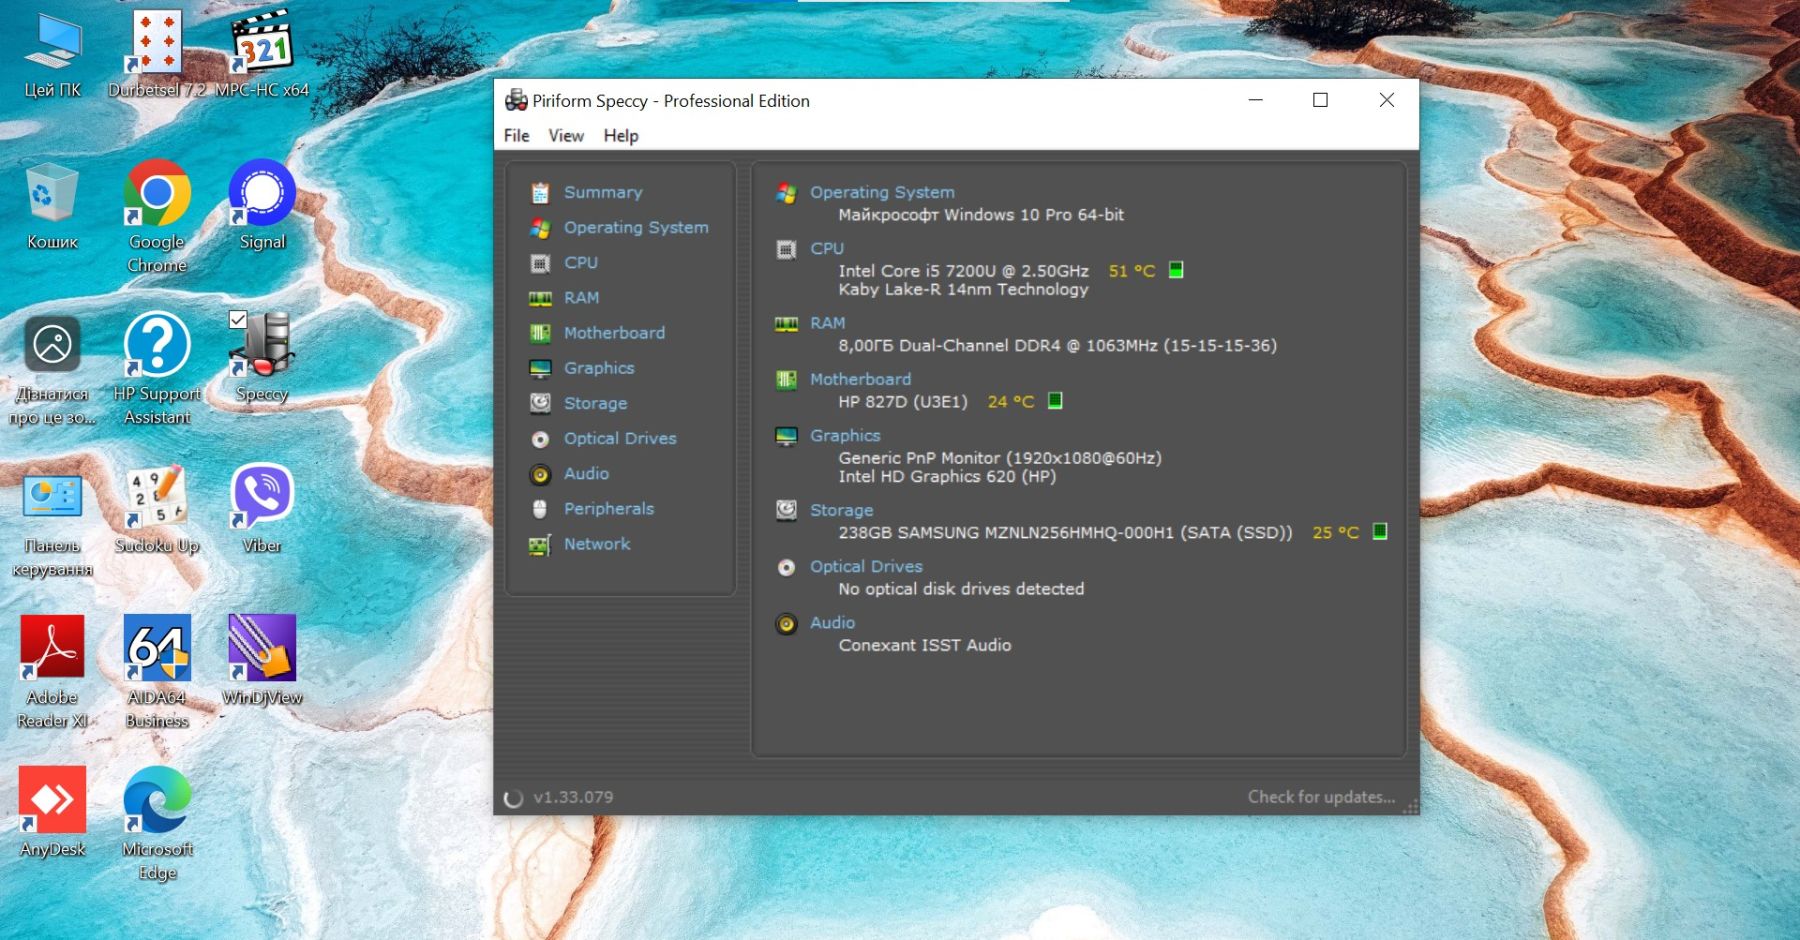This screenshot has height=940, width=1800.
Task: Click the CPU icon in summary pane
Action: (x=787, y=249)
